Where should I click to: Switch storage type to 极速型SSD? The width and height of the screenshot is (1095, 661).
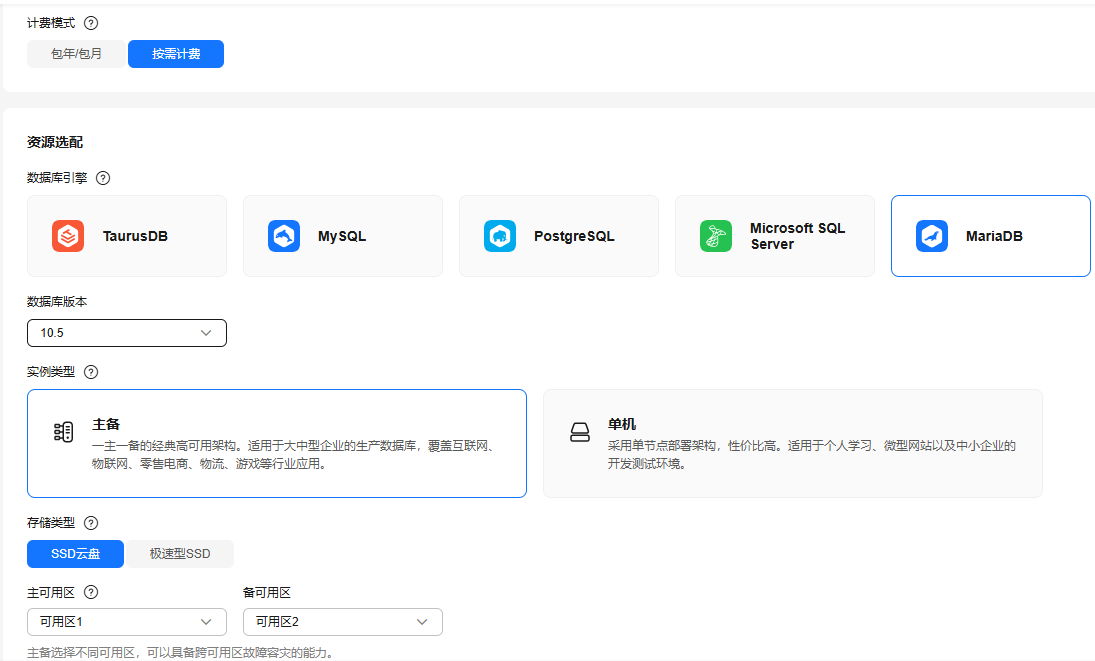tap(180, 554)
